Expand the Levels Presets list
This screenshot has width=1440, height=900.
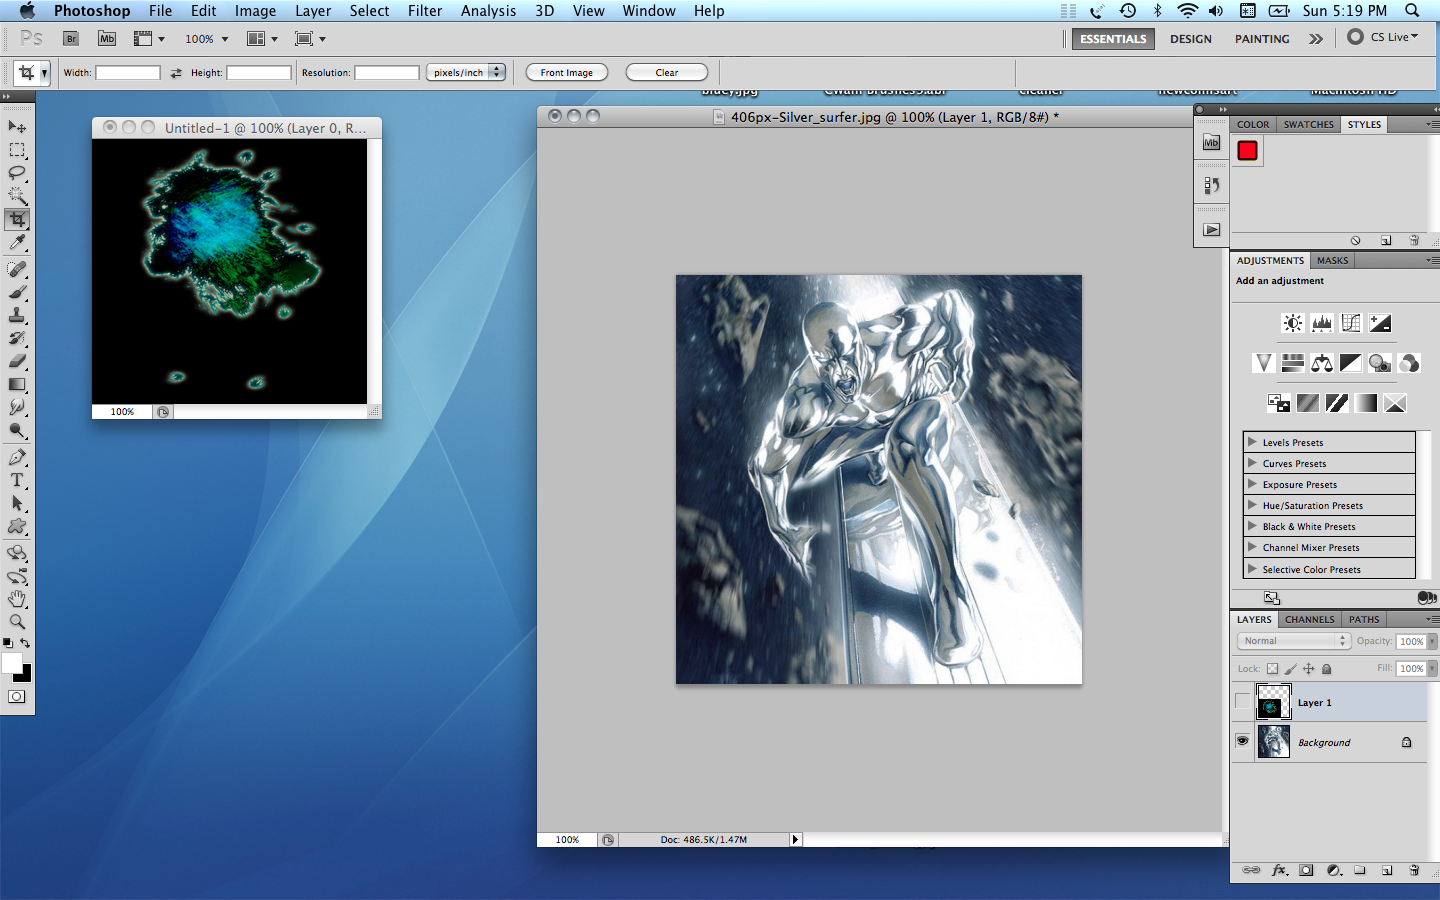(x=1288, y=441)
